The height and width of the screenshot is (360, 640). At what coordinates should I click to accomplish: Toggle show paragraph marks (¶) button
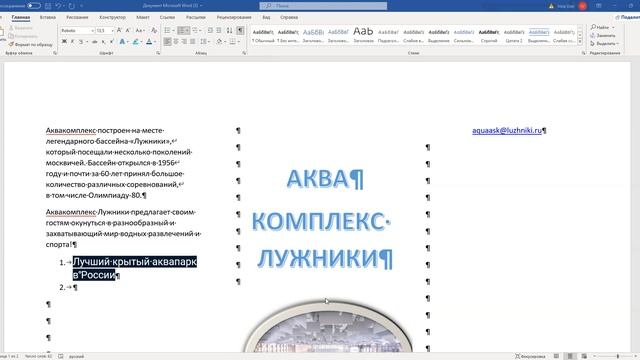click(x=240, y=31)
